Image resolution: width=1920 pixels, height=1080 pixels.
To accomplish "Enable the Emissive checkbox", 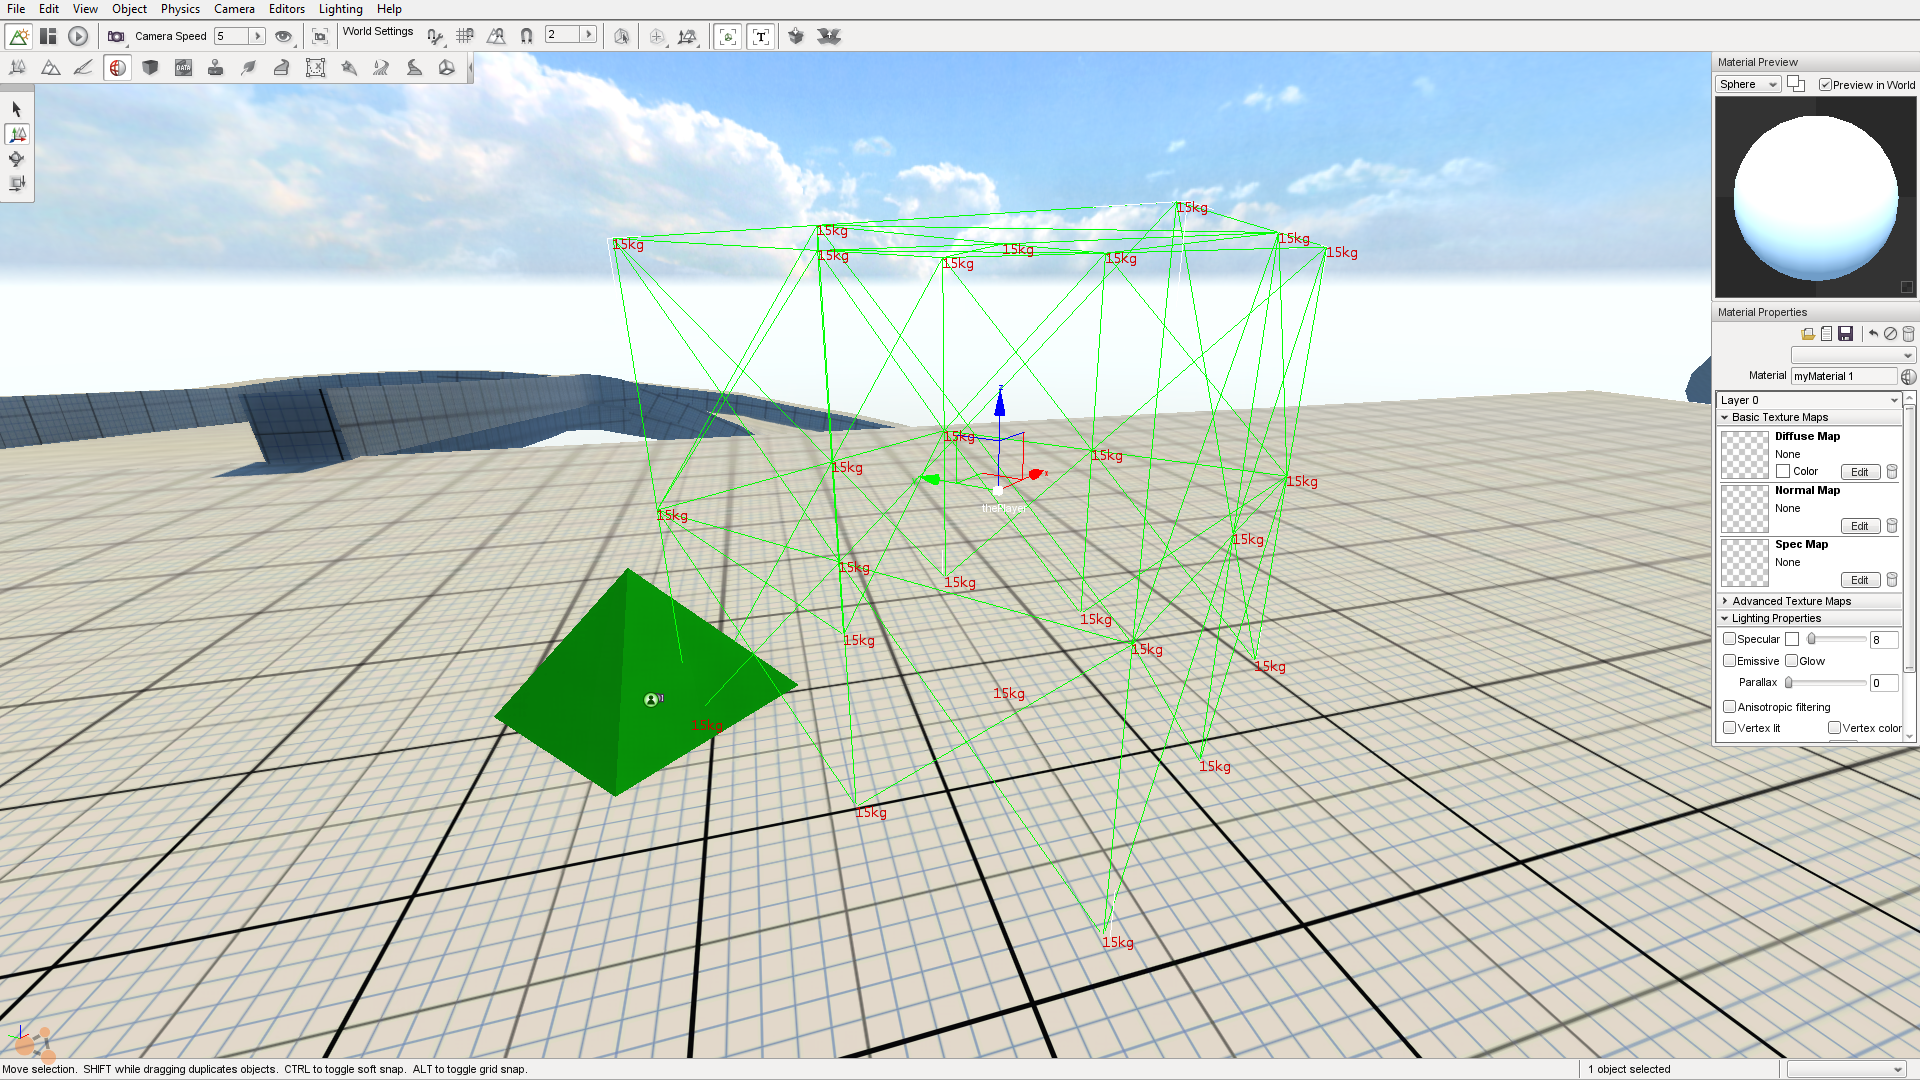I will (1729, 661).
